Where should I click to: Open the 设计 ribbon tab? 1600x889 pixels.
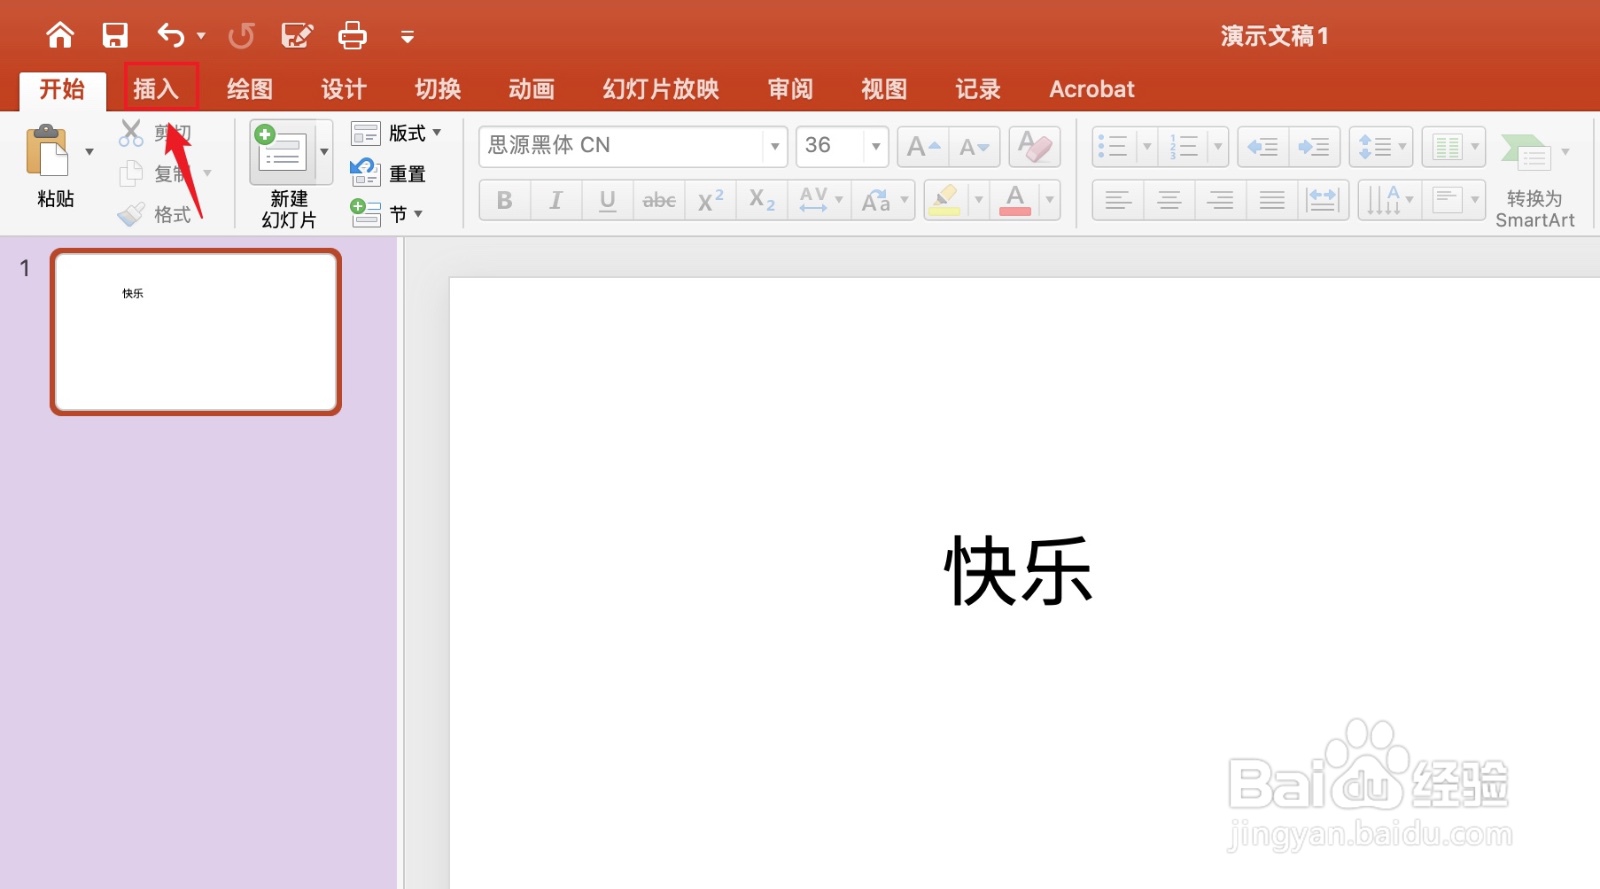[344, 89]
